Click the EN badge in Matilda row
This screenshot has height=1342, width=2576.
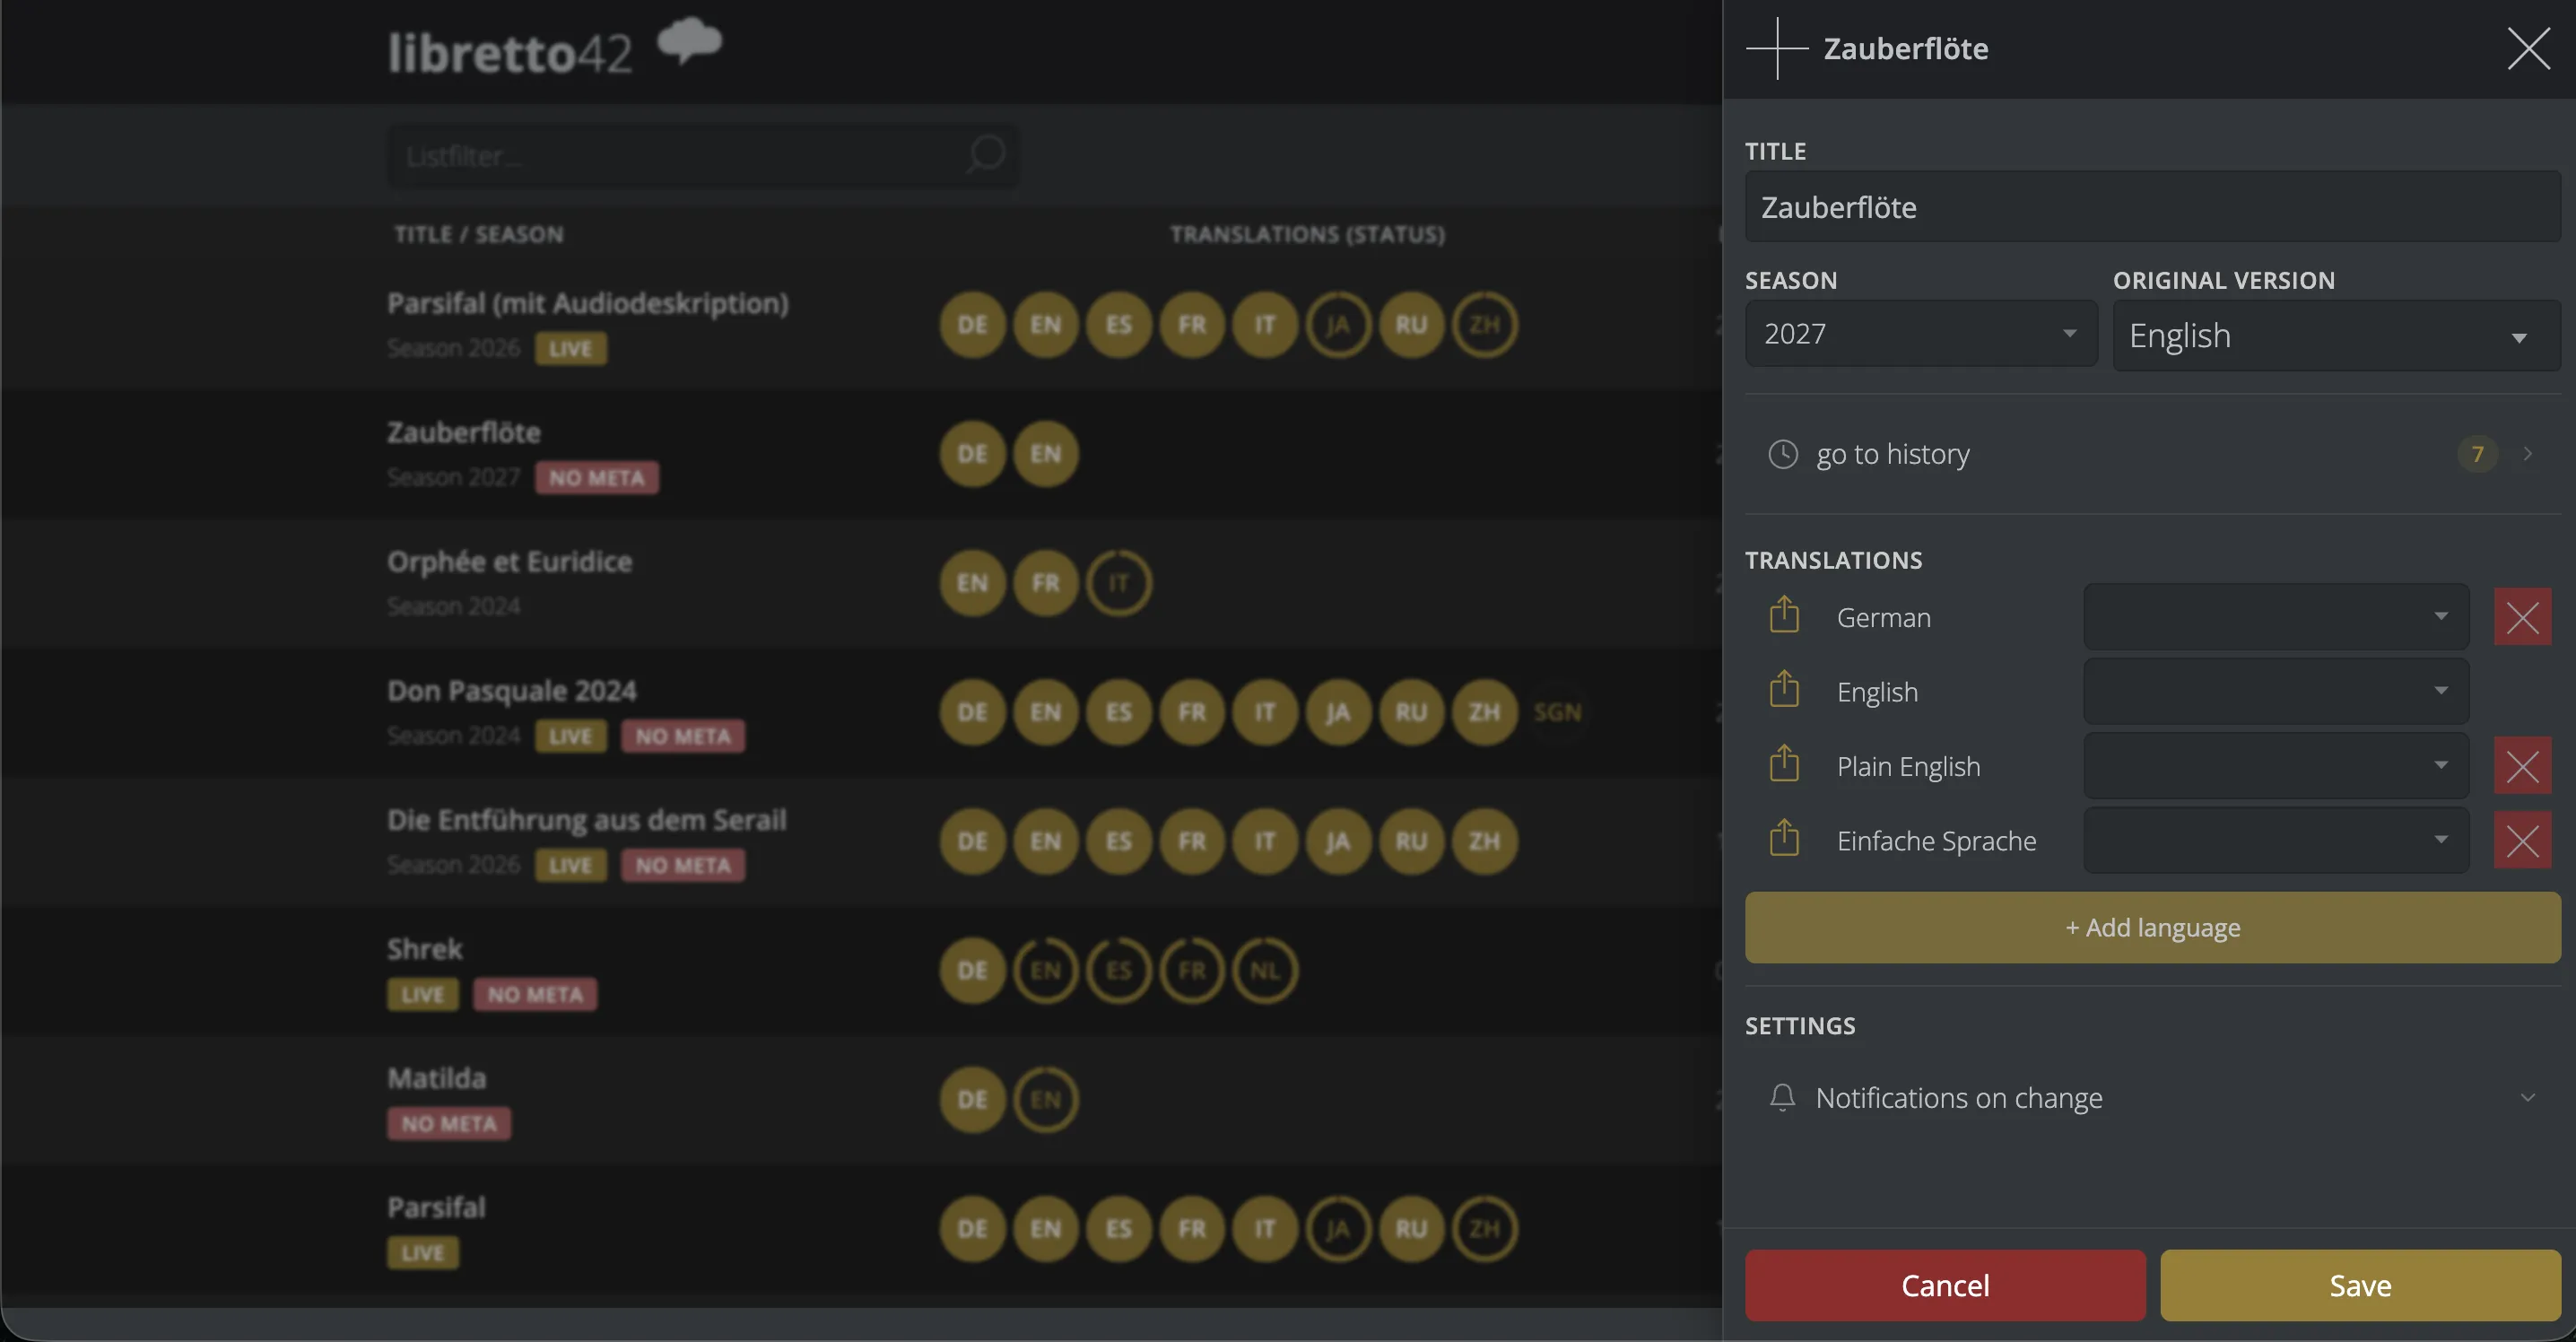[1045, 1099]
